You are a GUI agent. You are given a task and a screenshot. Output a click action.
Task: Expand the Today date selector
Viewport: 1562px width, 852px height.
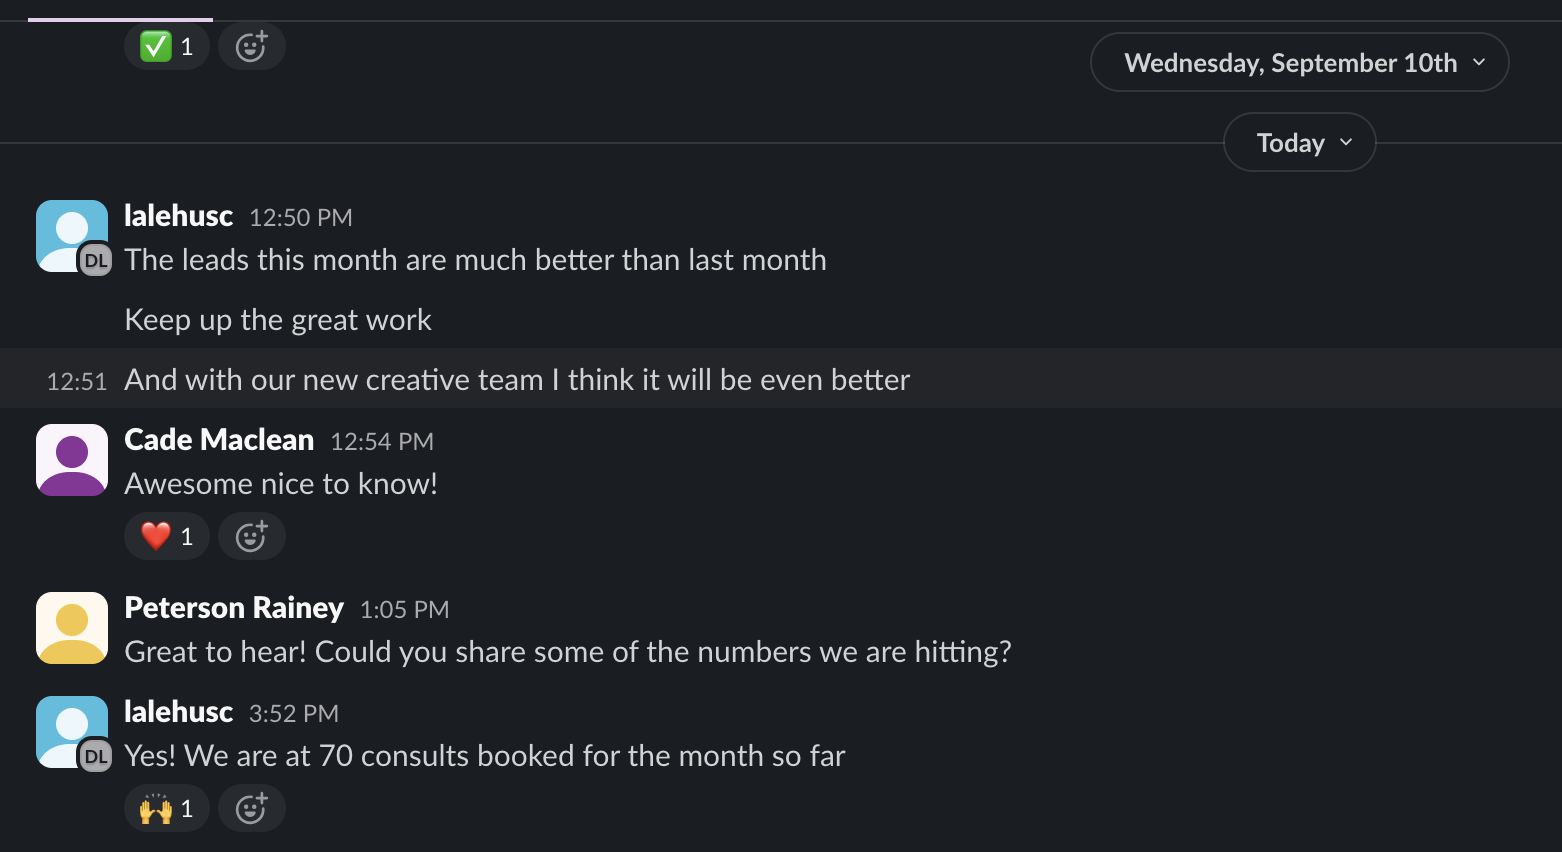click(x=1299, y=142)
